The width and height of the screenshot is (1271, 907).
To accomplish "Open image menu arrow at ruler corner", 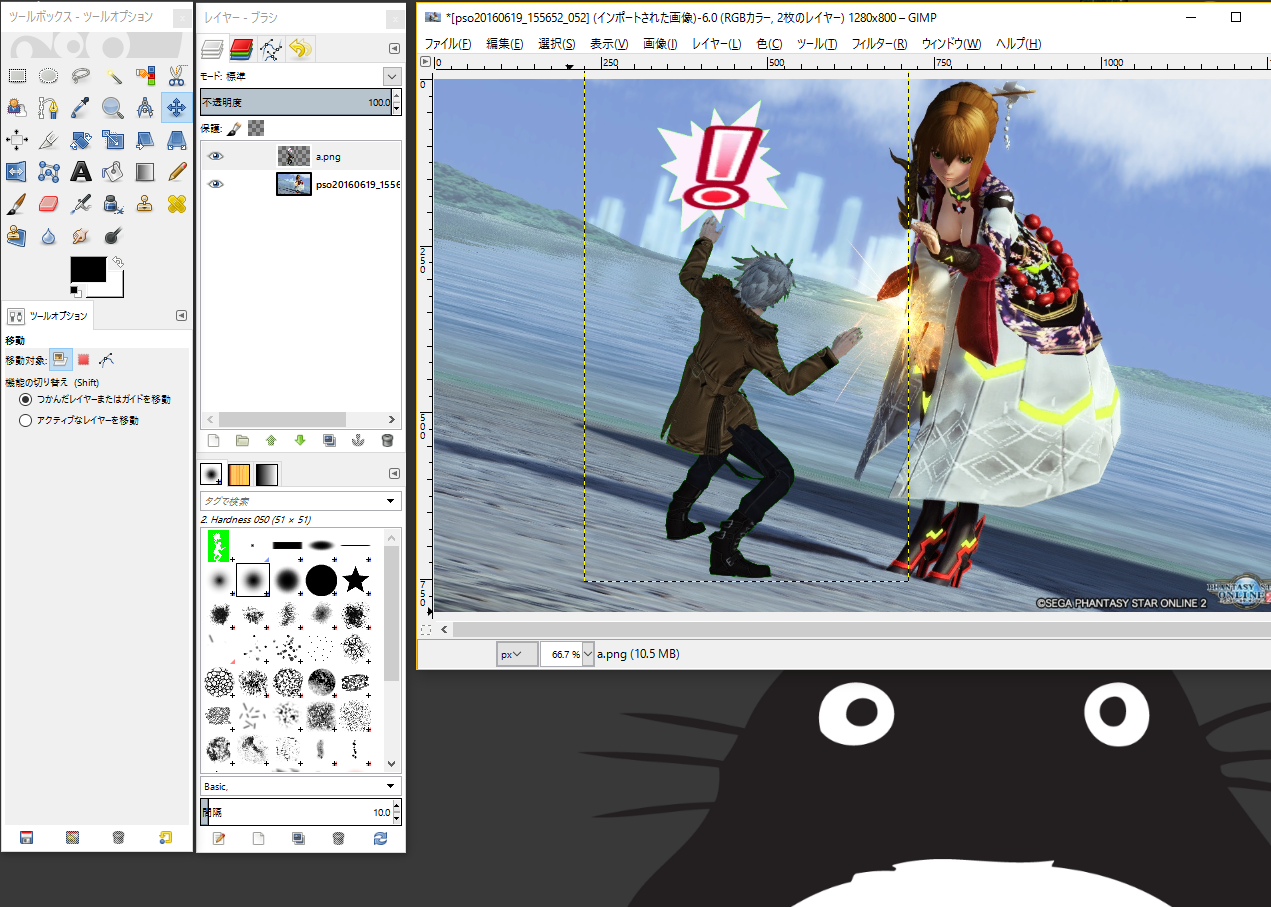I will click(x=425, y=62).
